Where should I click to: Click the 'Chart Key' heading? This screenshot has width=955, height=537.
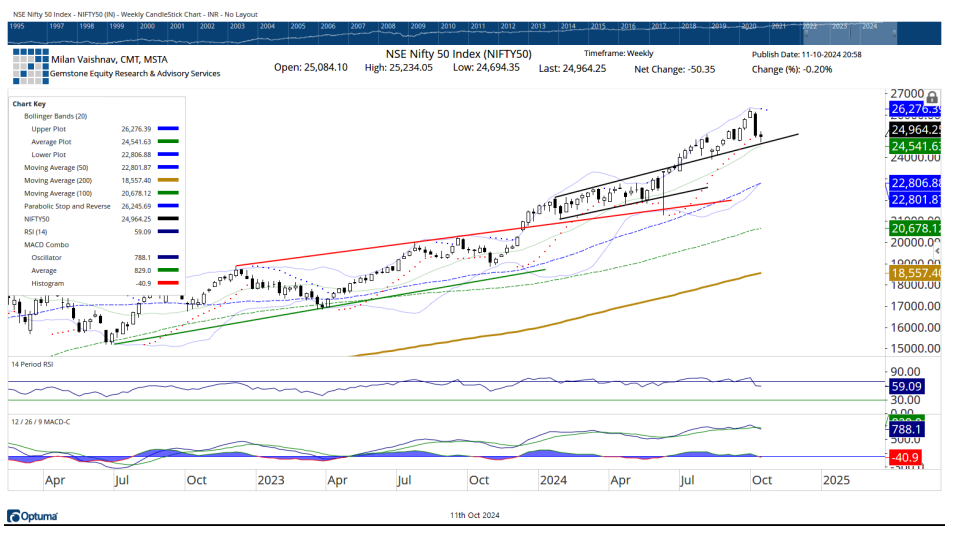point(29,104)
